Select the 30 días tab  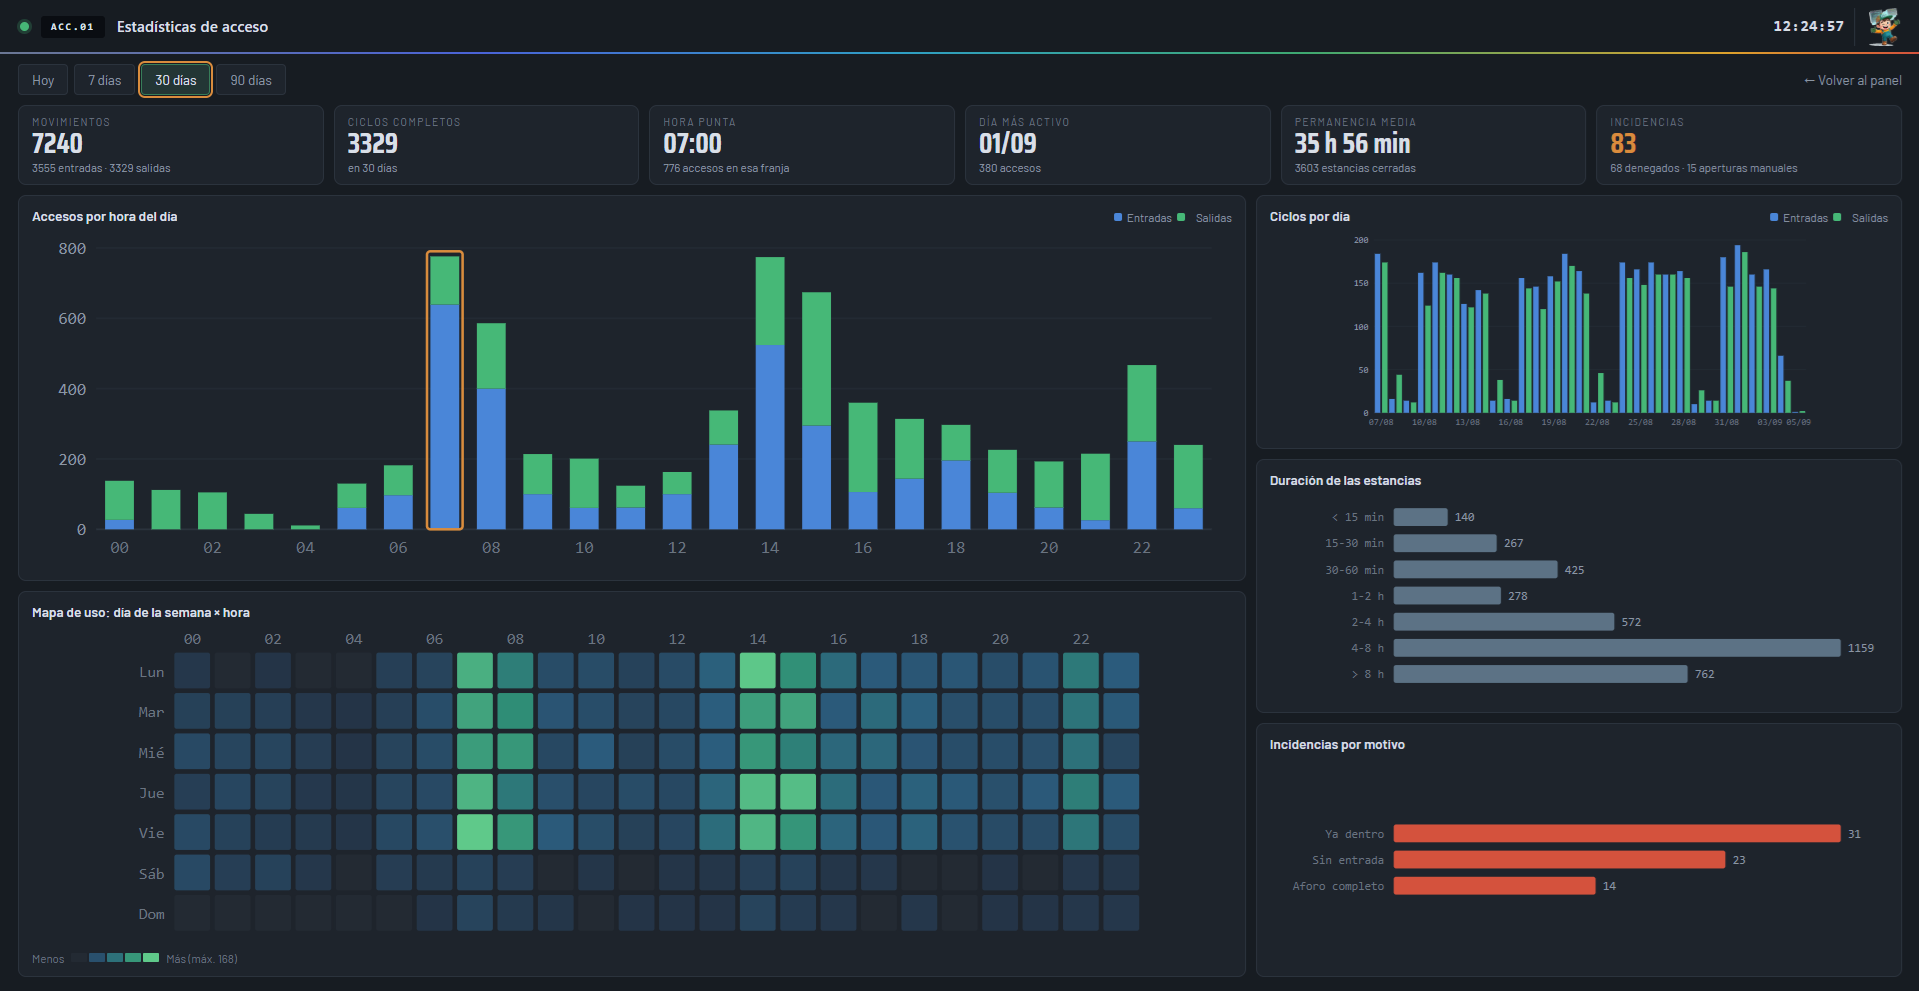coord(175,80)
